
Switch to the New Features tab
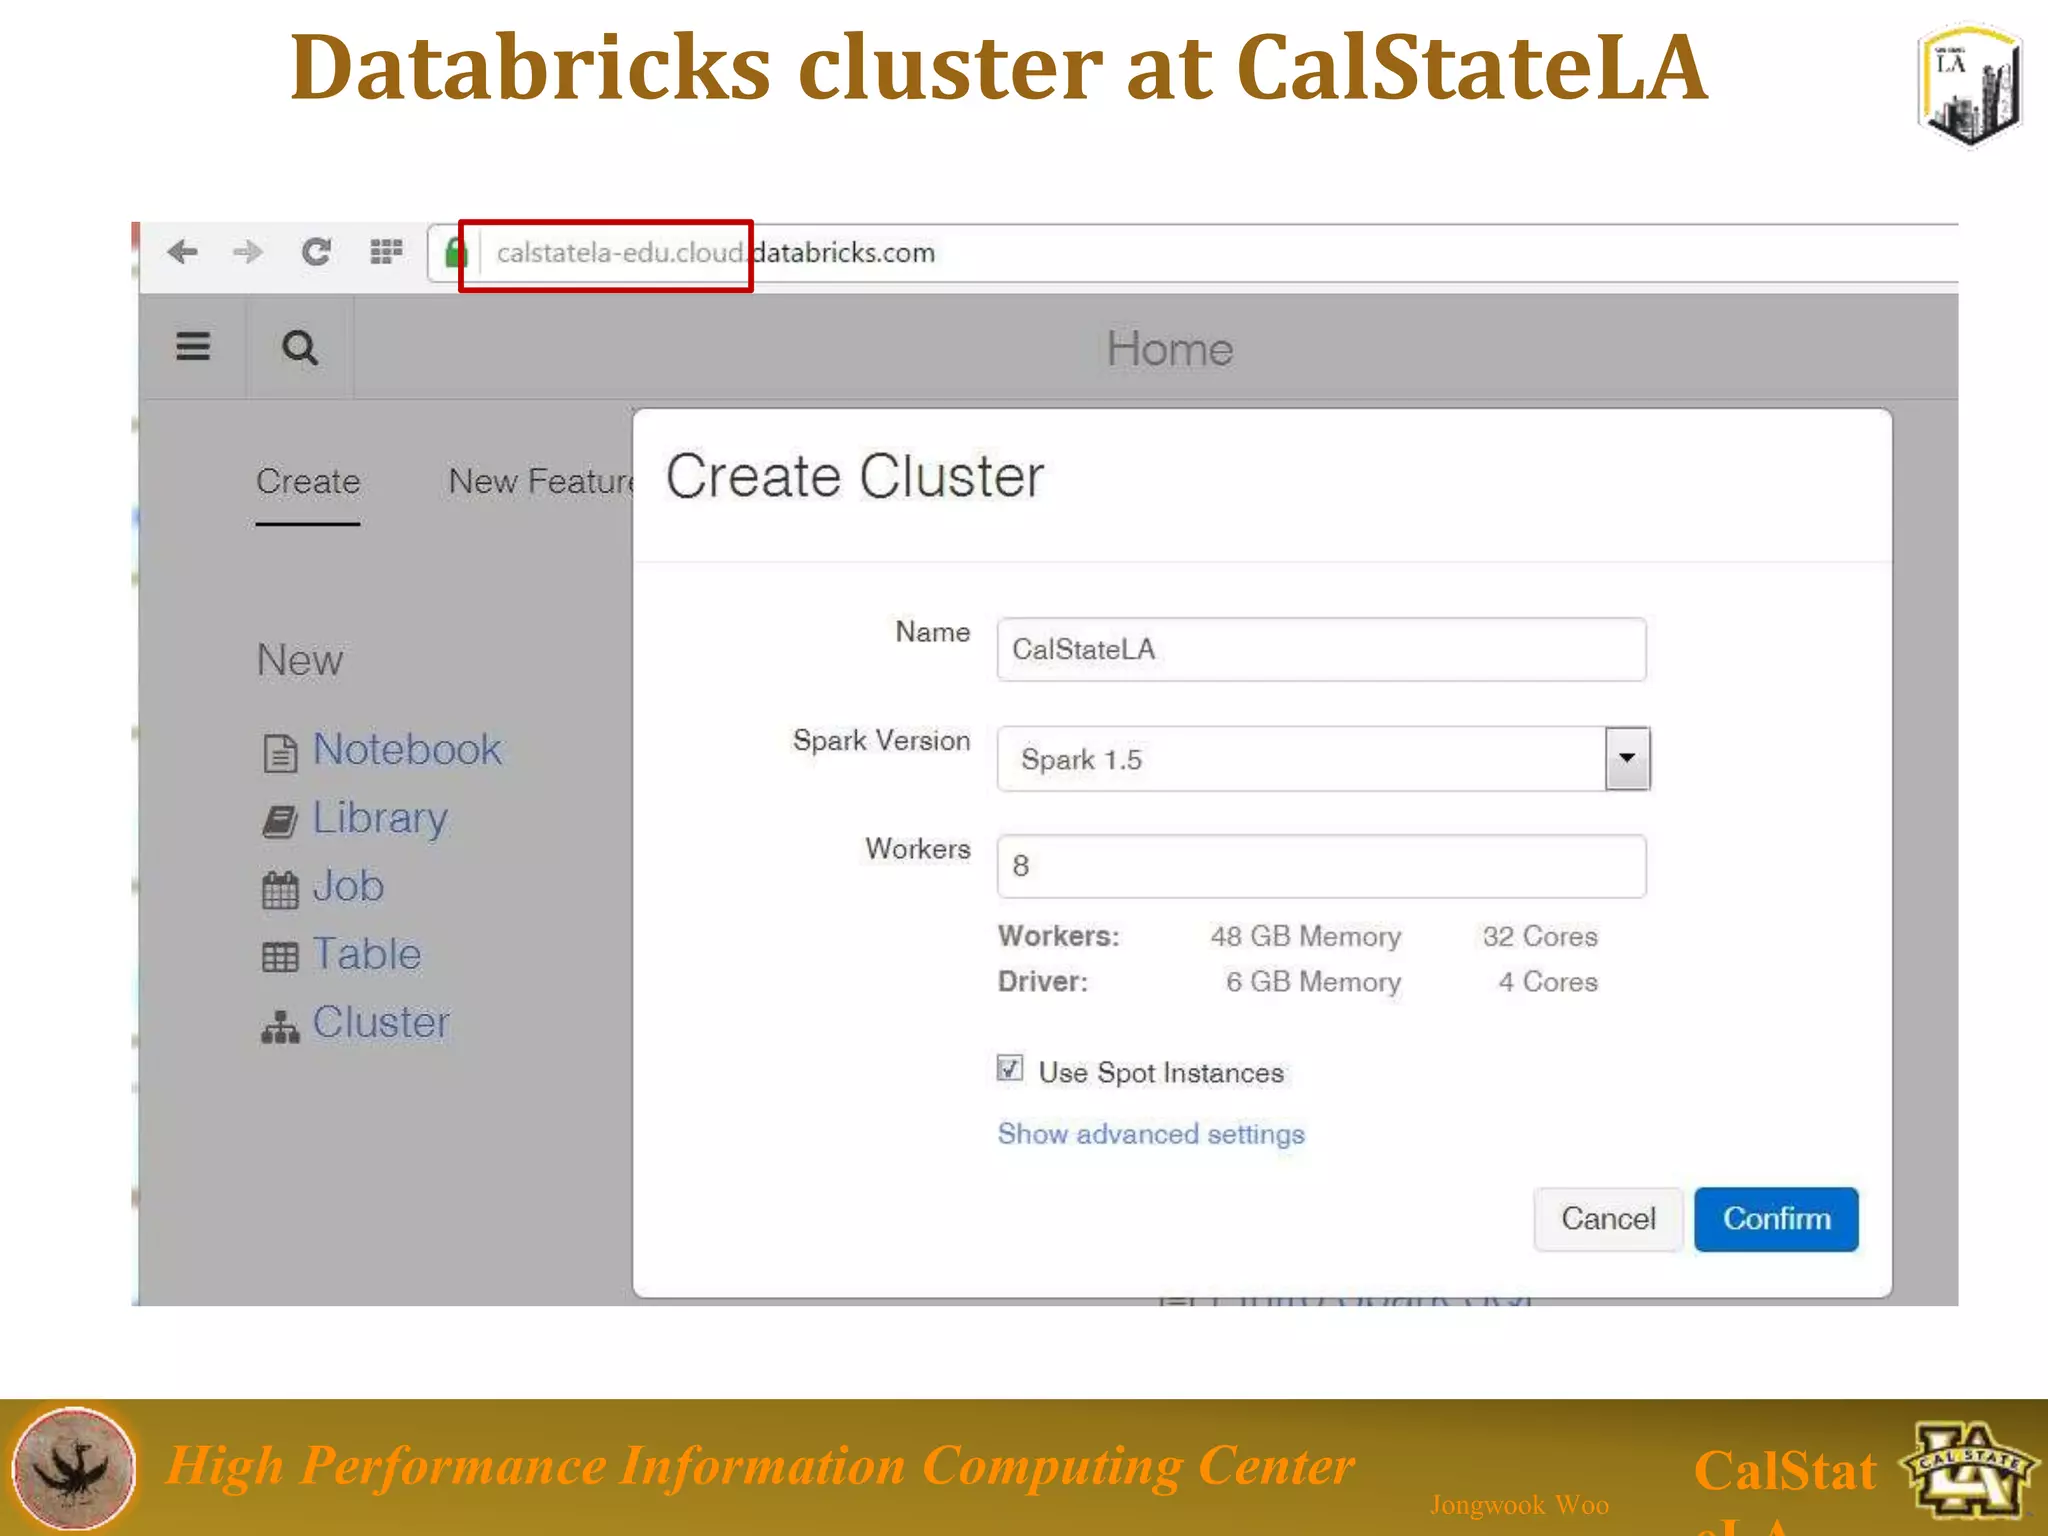coord(541,482)
